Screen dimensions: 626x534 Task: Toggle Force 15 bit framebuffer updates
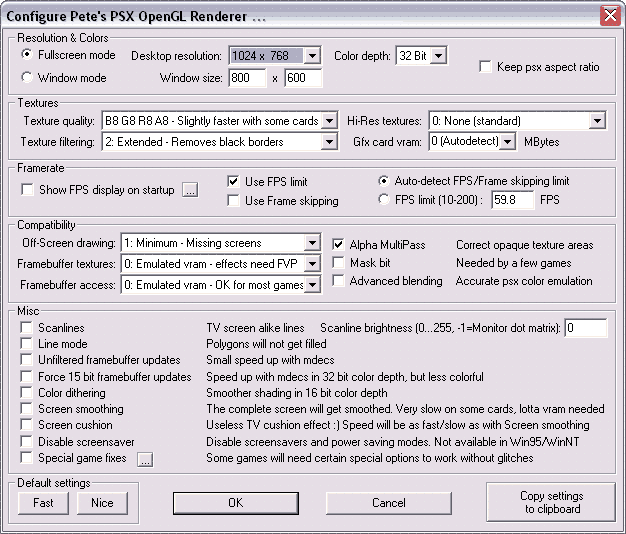pyautogui.click(x=26, y=376)
